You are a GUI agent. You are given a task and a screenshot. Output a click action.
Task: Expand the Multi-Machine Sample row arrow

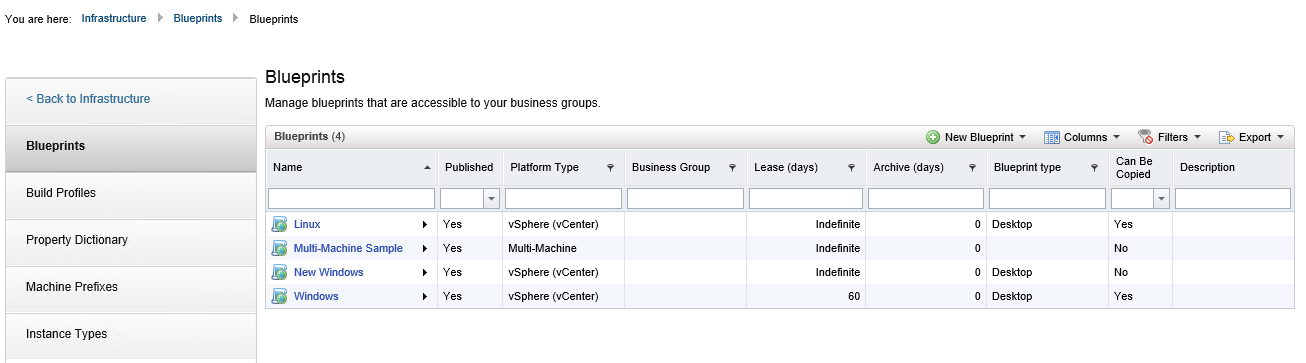coord(426,248)
